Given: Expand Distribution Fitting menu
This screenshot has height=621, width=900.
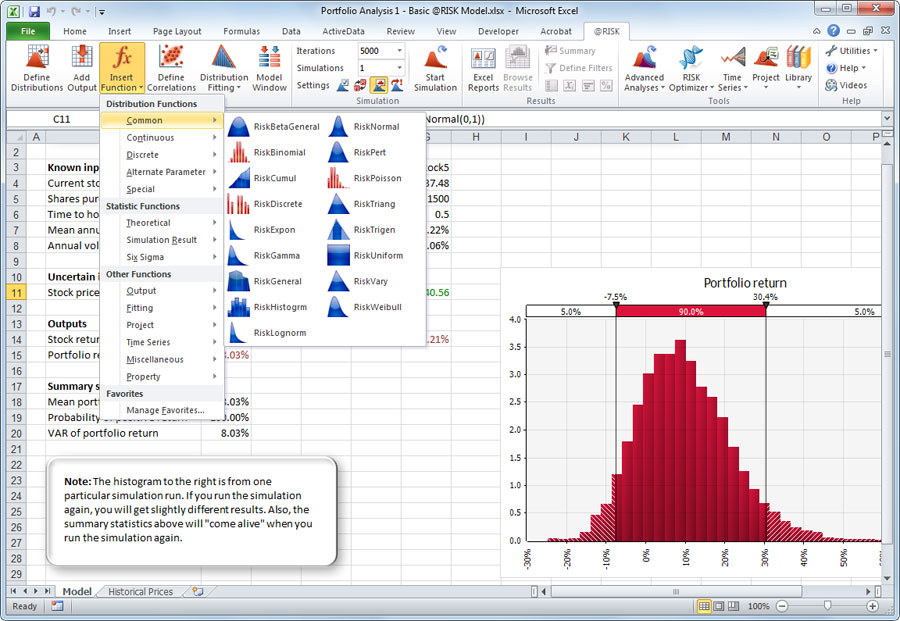Looking at the screenshot, I should (224, 68).
